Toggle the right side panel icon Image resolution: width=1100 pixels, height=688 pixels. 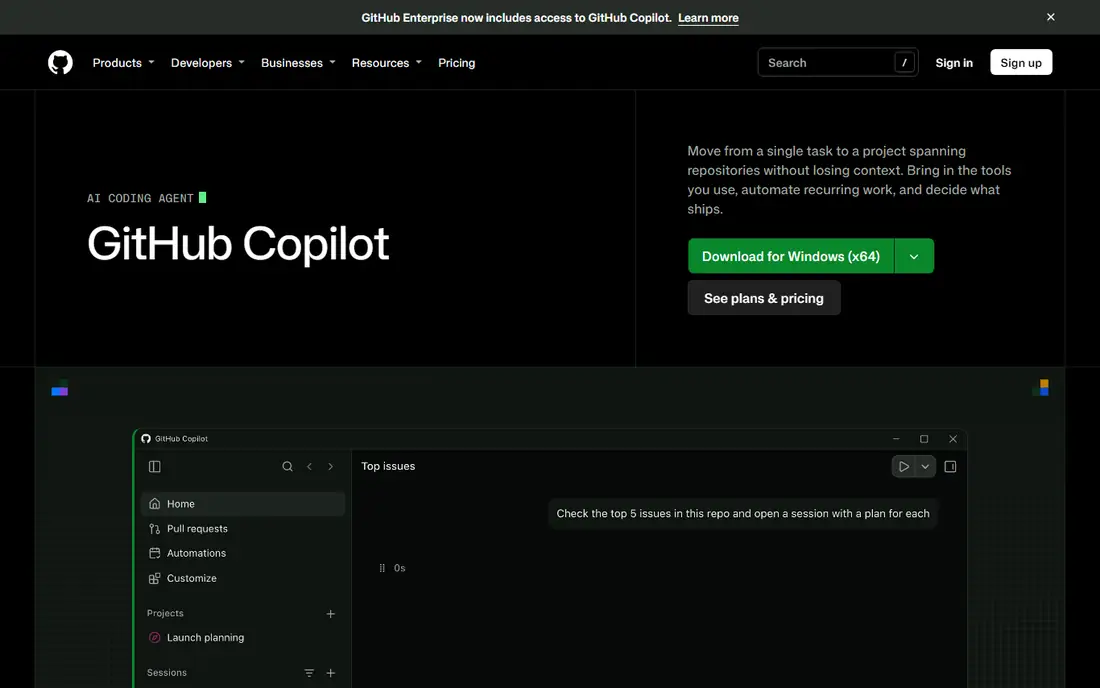950,466
